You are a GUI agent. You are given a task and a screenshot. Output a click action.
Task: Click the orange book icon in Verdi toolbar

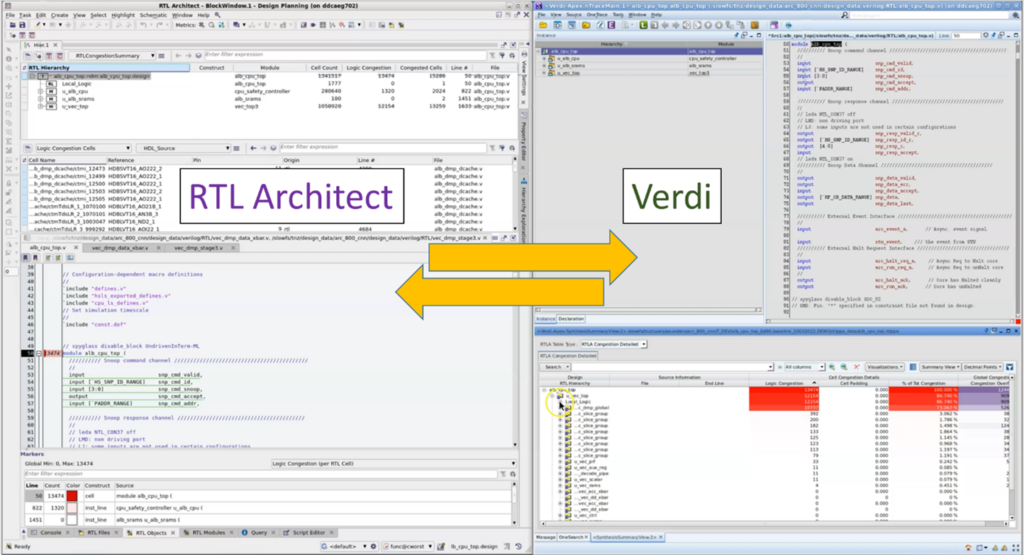pos(755,25)
